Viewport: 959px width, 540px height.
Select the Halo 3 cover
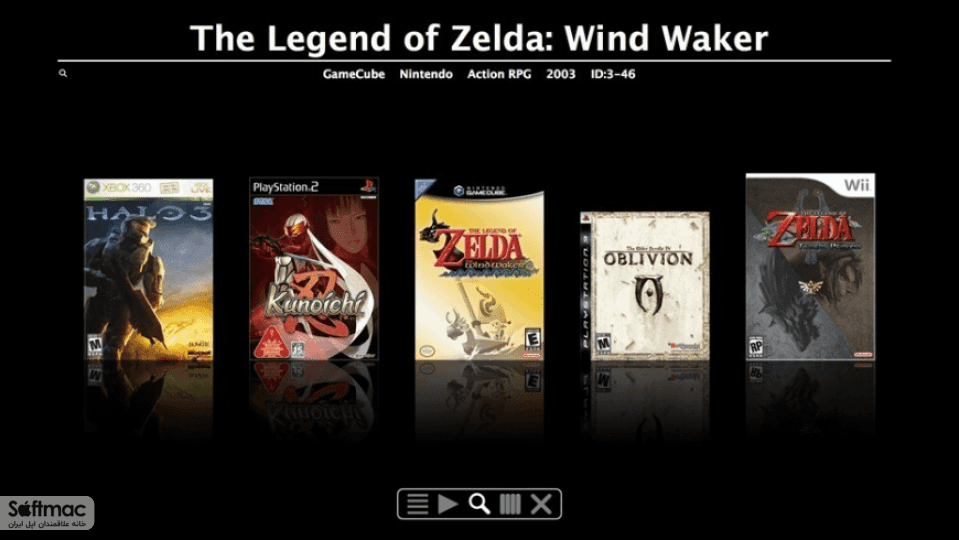pyautogui.click(x=149, y=269)
